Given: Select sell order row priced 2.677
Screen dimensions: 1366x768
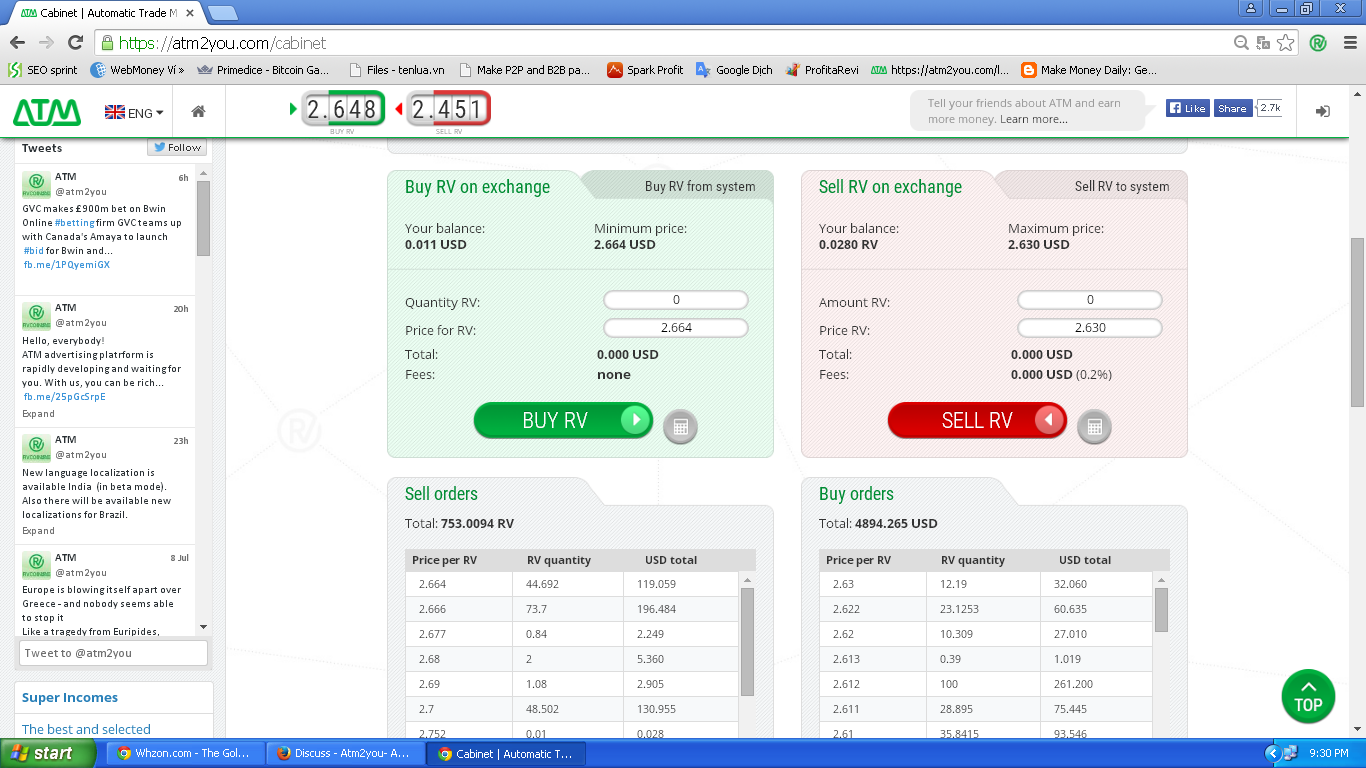Looking at the screenshot, I should point(572,634).
